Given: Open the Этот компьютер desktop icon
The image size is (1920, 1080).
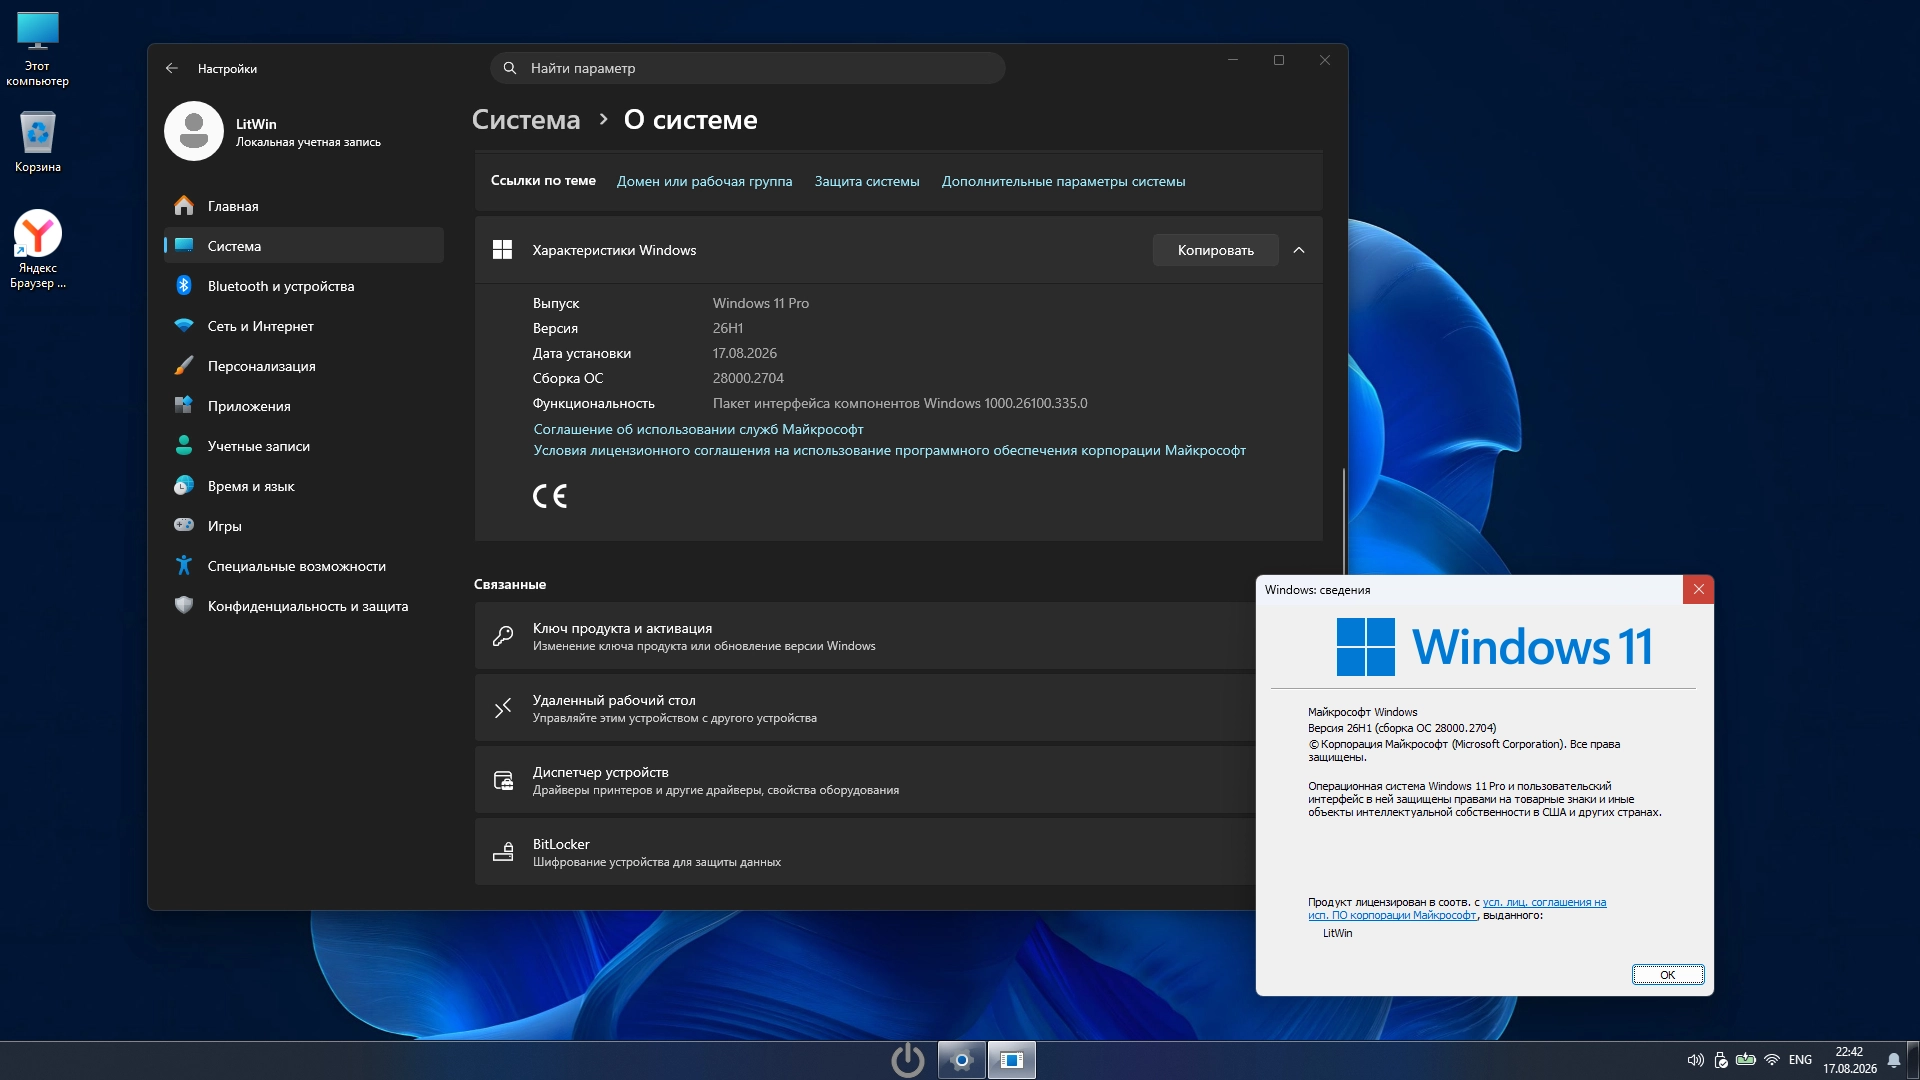Looking at the screenshot, I should coord(38,49).
